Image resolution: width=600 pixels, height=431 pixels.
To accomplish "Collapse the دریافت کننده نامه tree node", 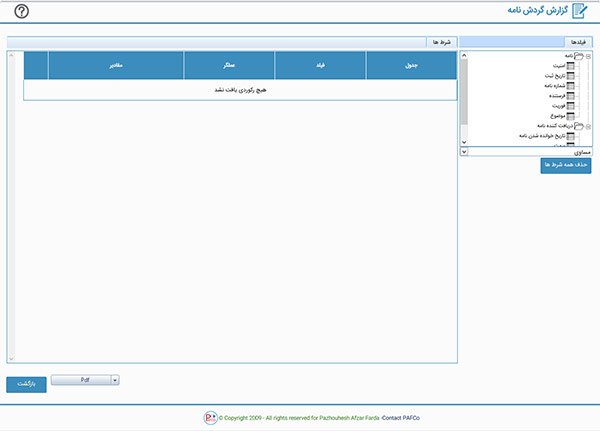I will tap(588, 126).
